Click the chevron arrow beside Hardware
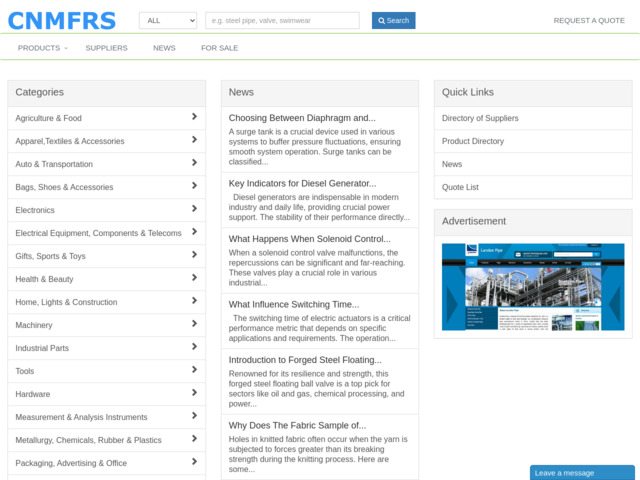 194,393
